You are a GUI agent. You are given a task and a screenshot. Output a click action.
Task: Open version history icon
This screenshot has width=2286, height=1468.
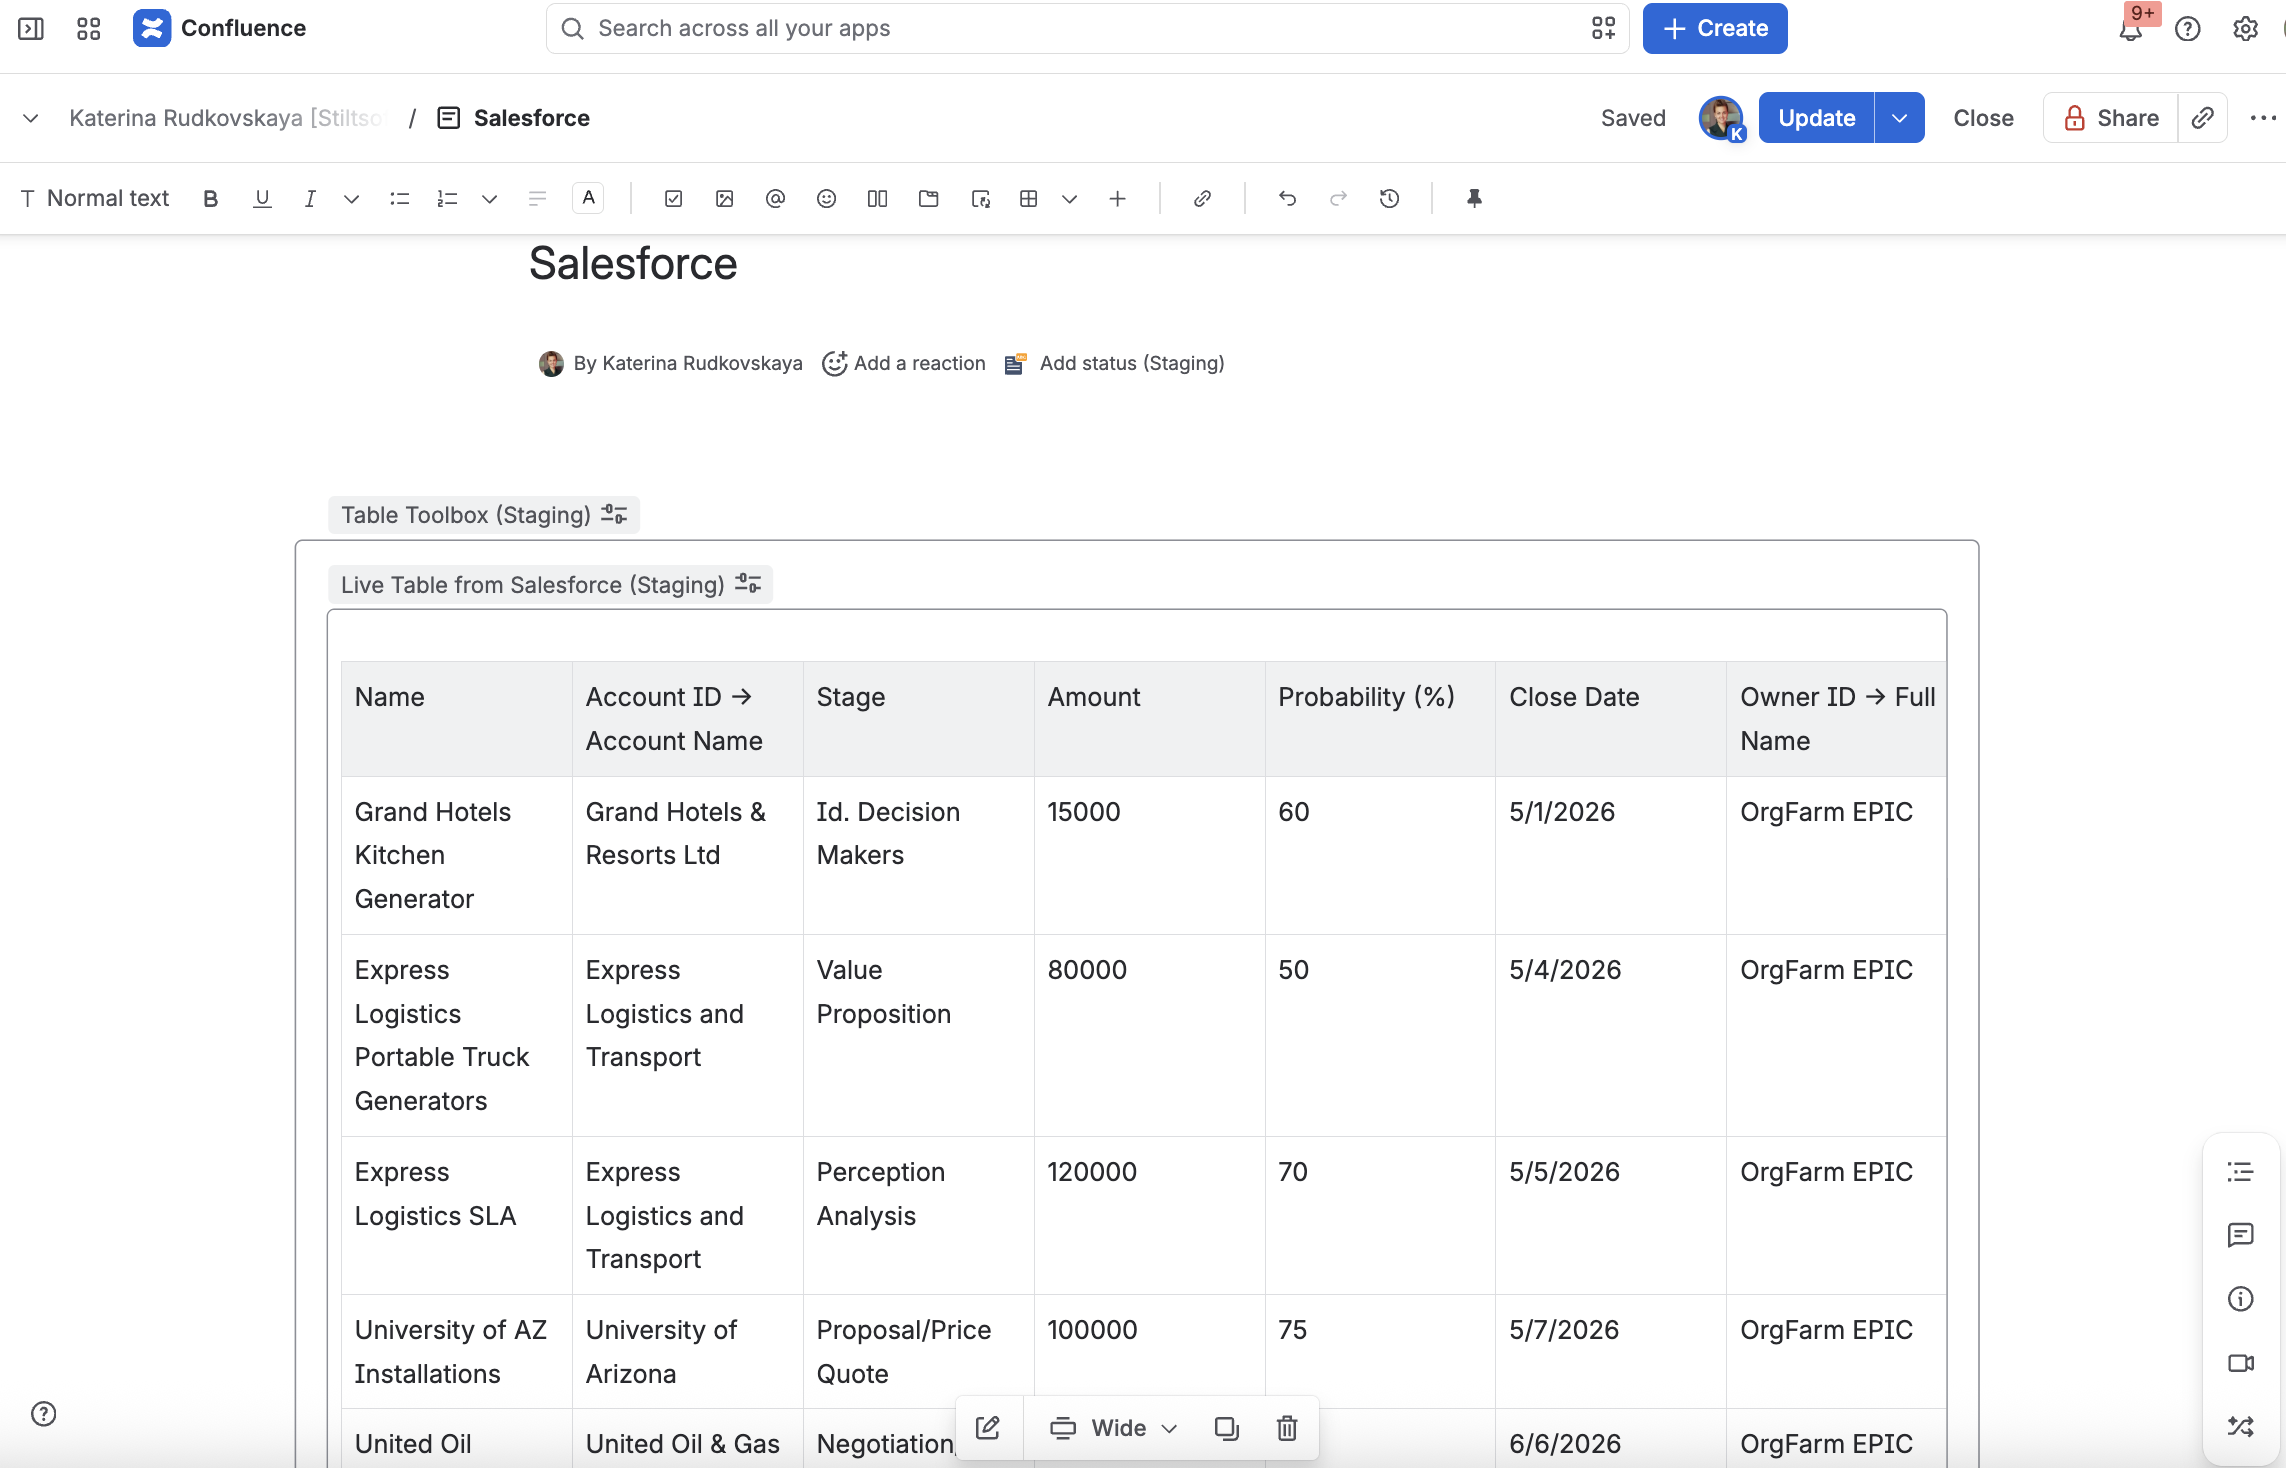pos(1389,199)
